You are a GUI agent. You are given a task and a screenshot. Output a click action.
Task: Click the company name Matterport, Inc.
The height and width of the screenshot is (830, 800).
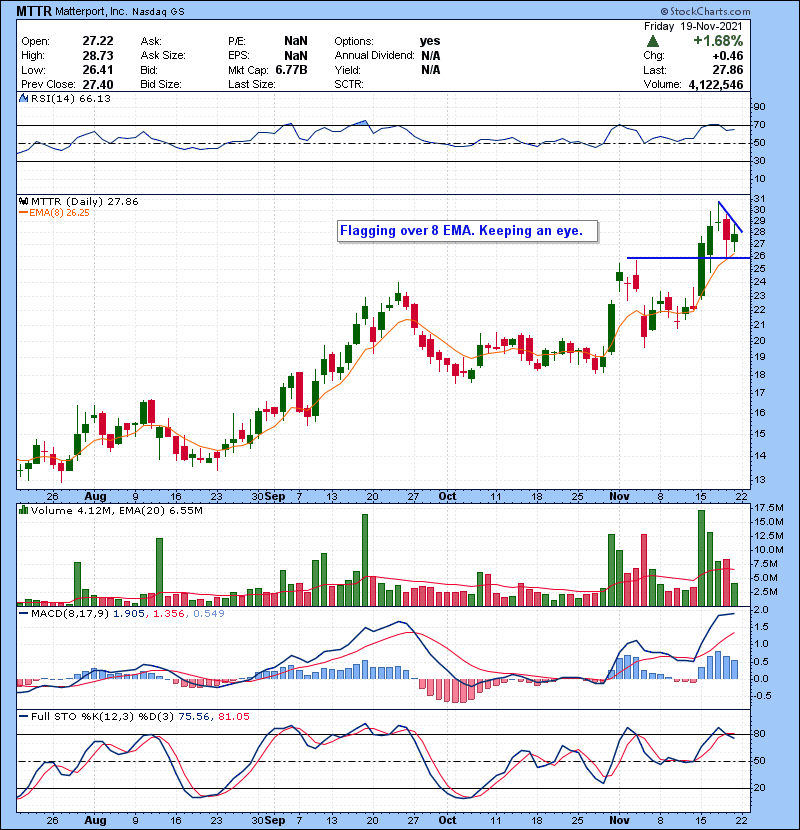click(x=91, y=12)
